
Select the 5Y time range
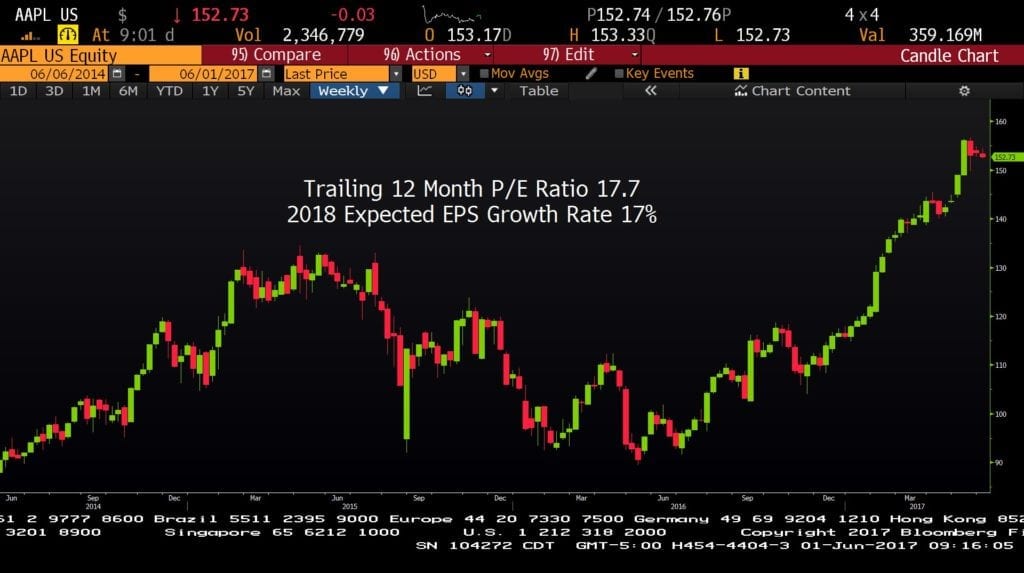246,91
